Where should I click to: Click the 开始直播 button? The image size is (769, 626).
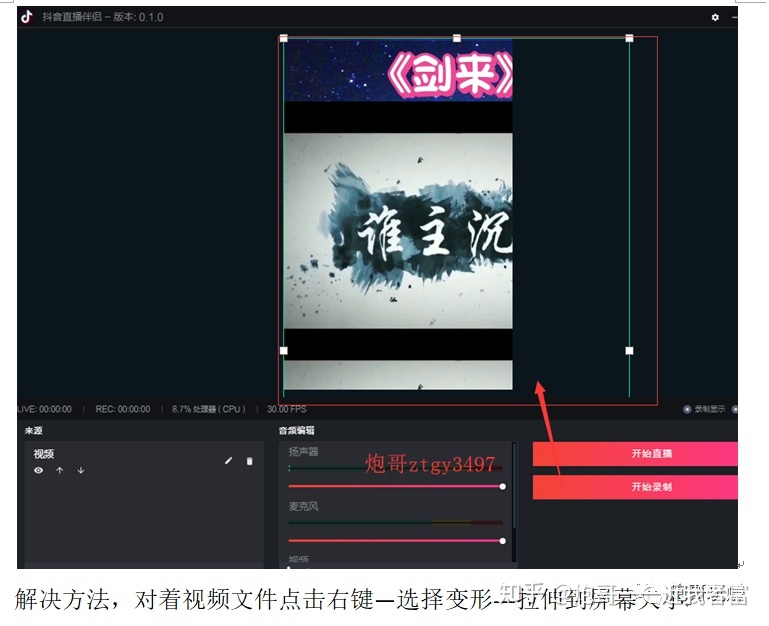635,454
